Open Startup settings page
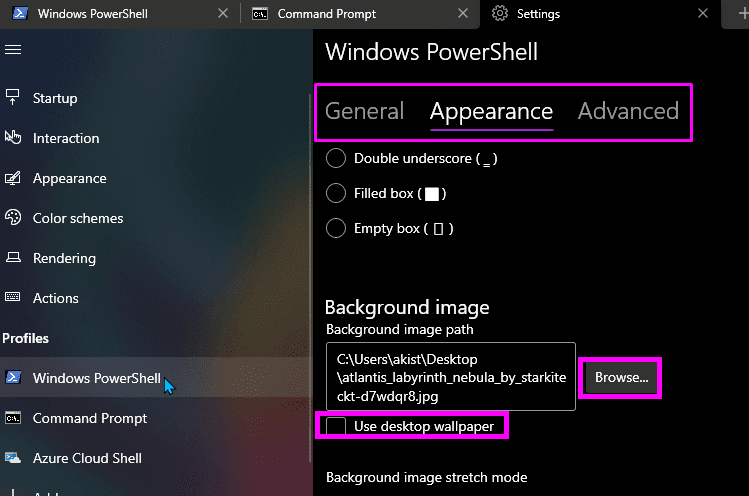This screenshot has height=496, width=749. 155,98
